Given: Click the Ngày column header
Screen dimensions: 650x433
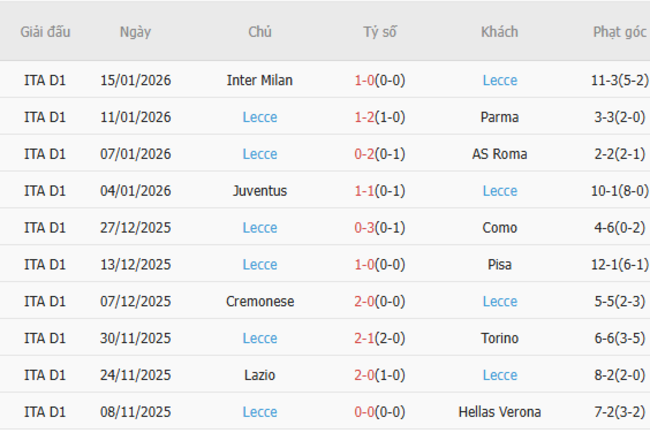Looking at the screenshot, I should [x=135, y=32].
